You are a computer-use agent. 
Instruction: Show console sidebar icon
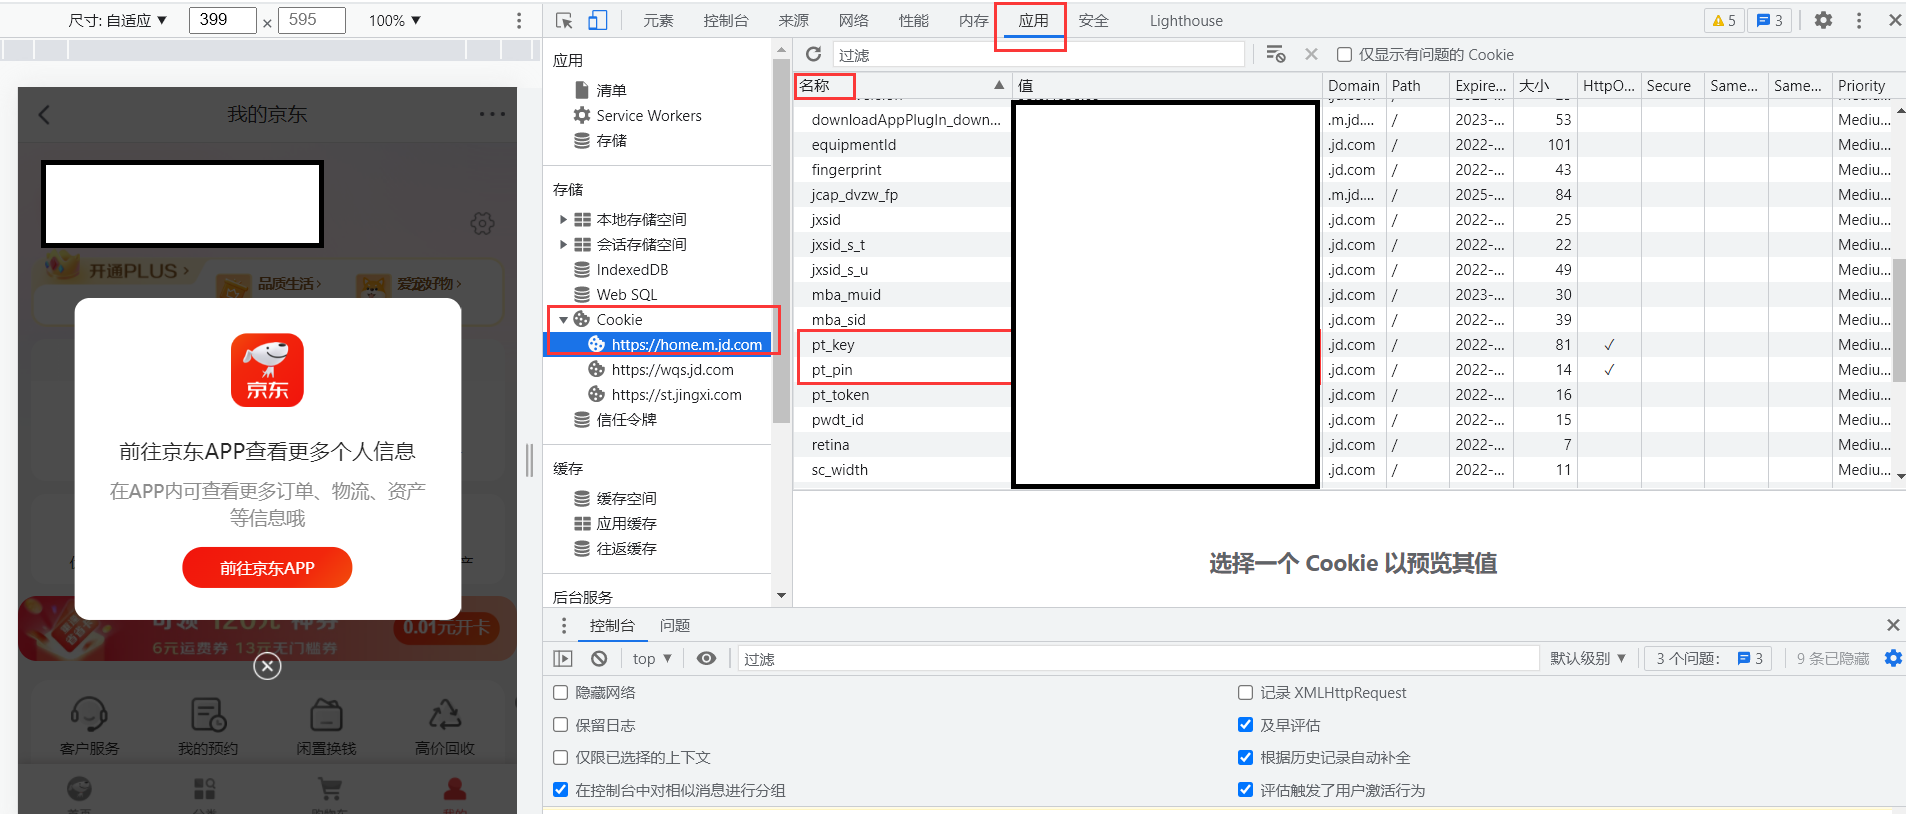(x=563, y=658)
